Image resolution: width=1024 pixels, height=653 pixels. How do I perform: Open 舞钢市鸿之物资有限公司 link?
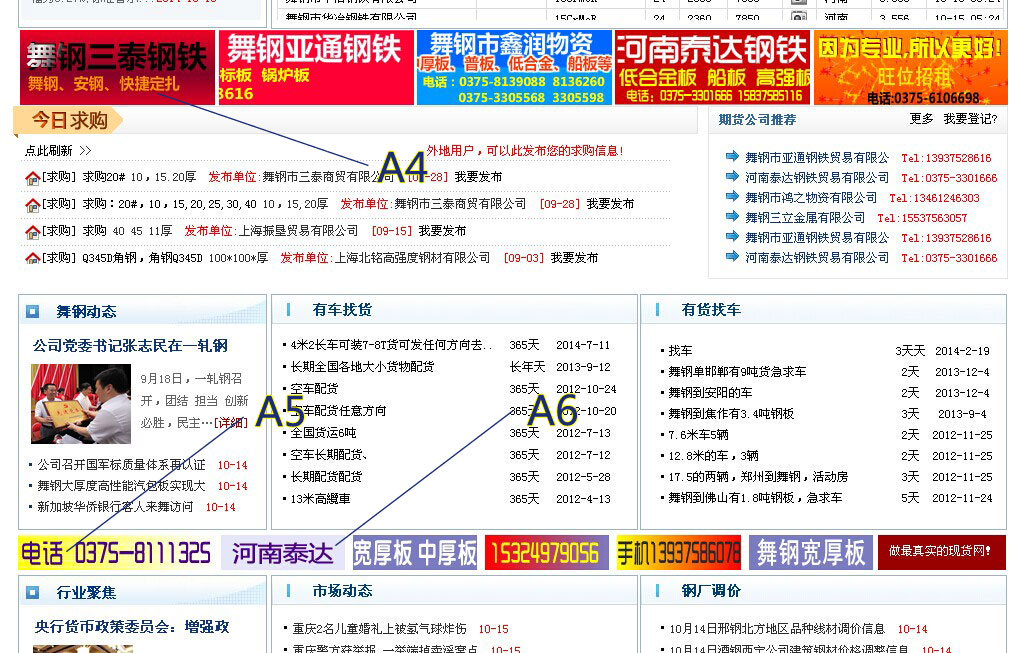click(x=811, y=197)
